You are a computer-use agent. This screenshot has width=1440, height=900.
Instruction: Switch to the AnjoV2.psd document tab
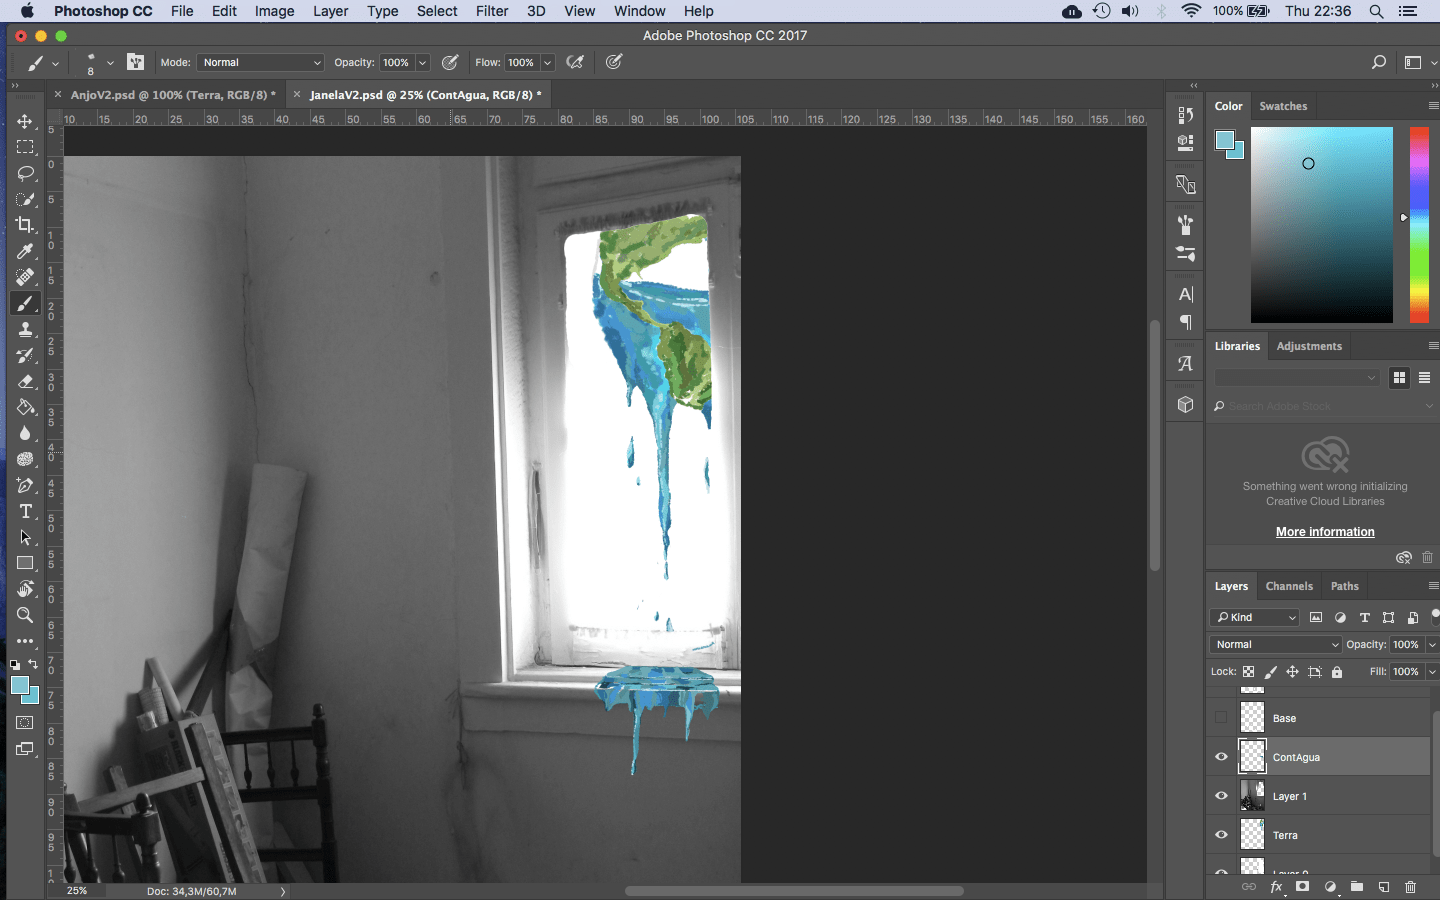pyautogui.click(x=168, y=95)
